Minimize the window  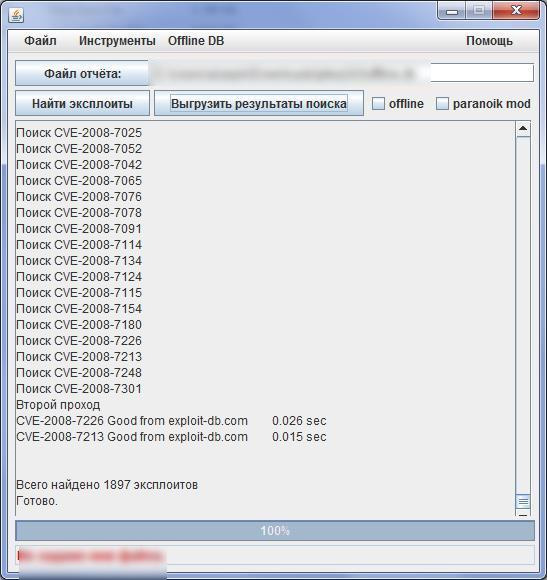point(452,11)
